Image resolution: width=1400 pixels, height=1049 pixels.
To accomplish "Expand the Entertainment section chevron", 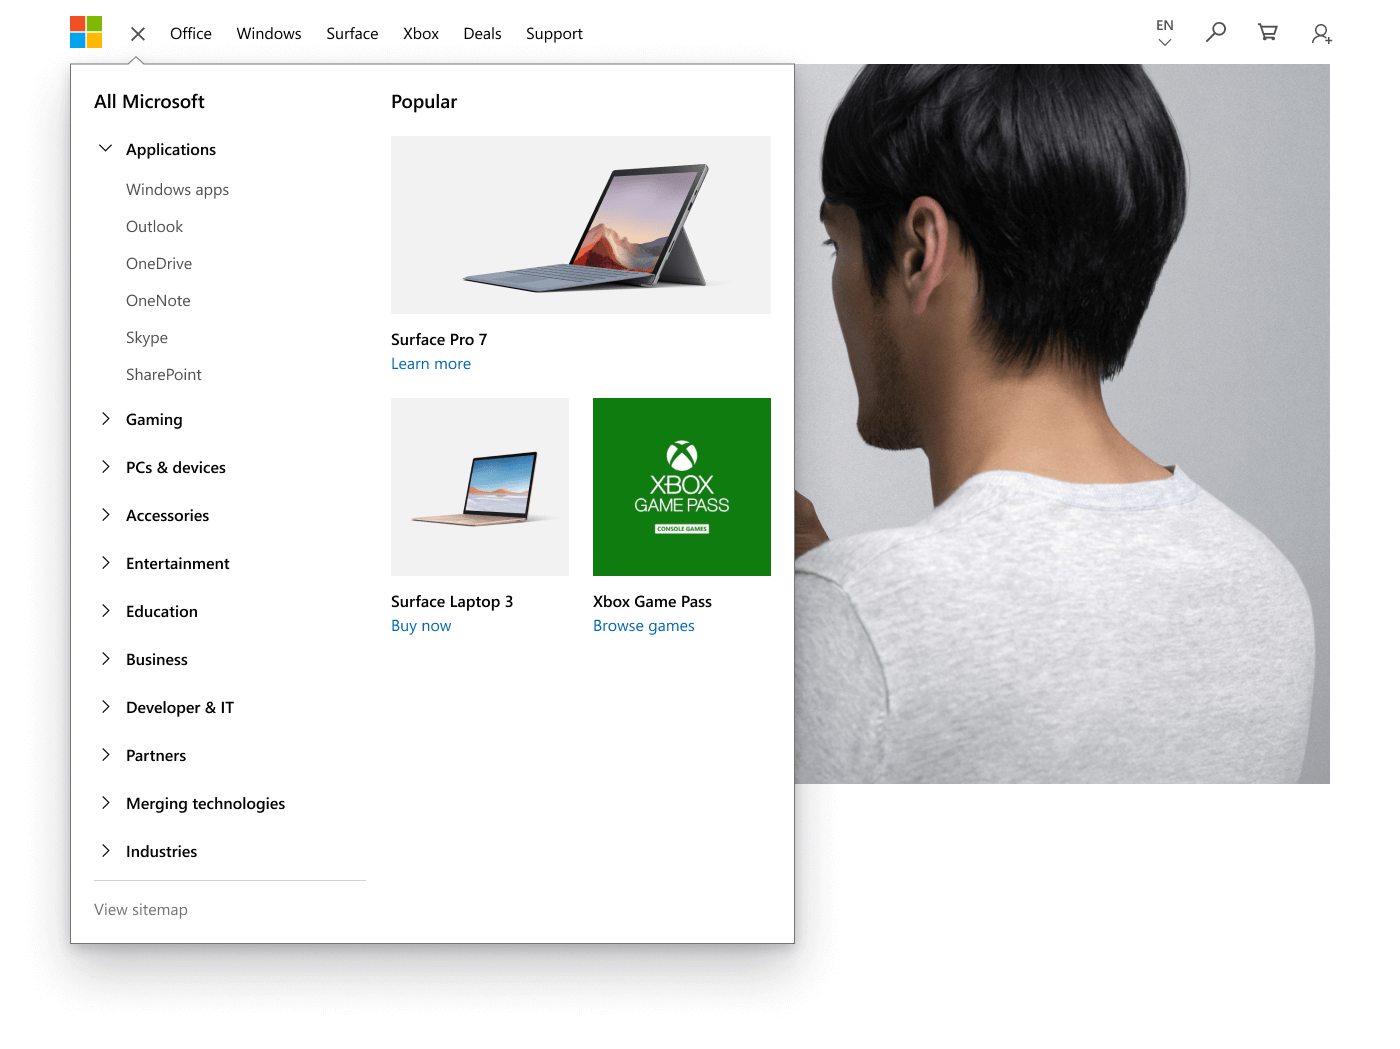I will tap(105, 563).
